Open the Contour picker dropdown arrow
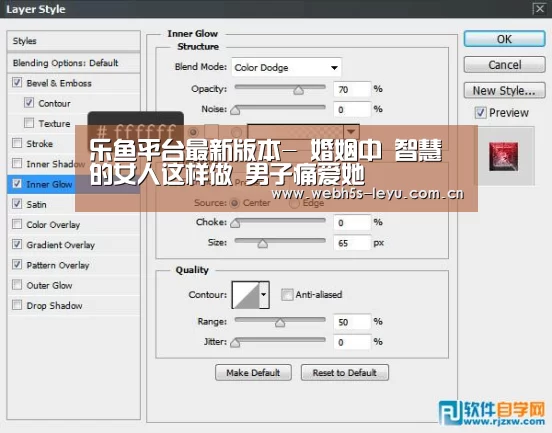552x433 pixels. tap(264, 295)
